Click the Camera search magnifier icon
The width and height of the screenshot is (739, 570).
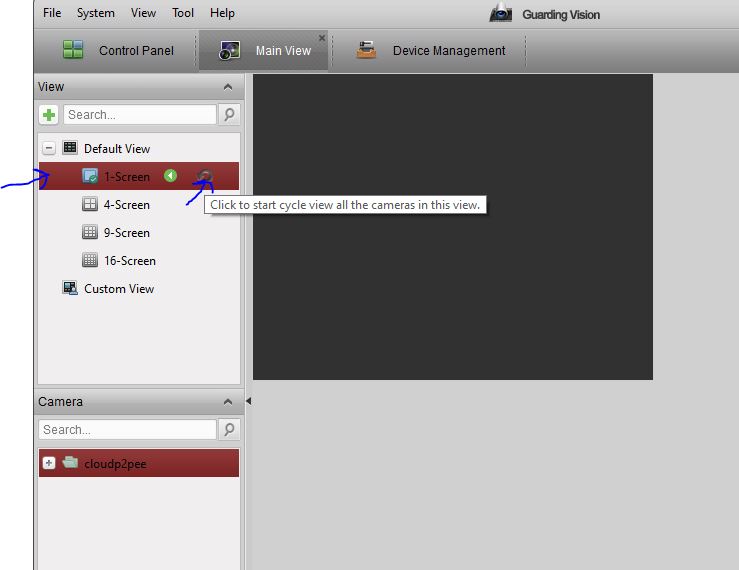point(229,430)
